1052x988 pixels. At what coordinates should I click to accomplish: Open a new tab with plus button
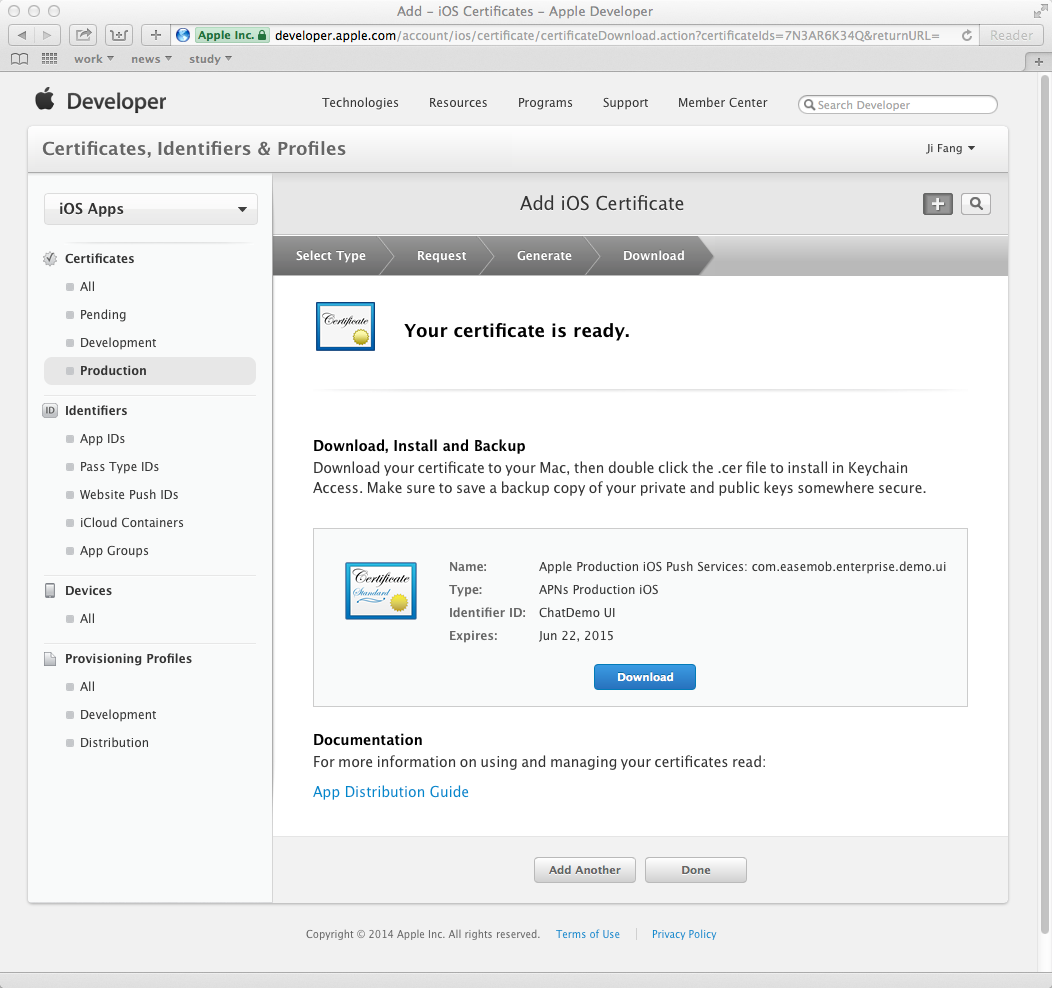[x=1039, y=62]
